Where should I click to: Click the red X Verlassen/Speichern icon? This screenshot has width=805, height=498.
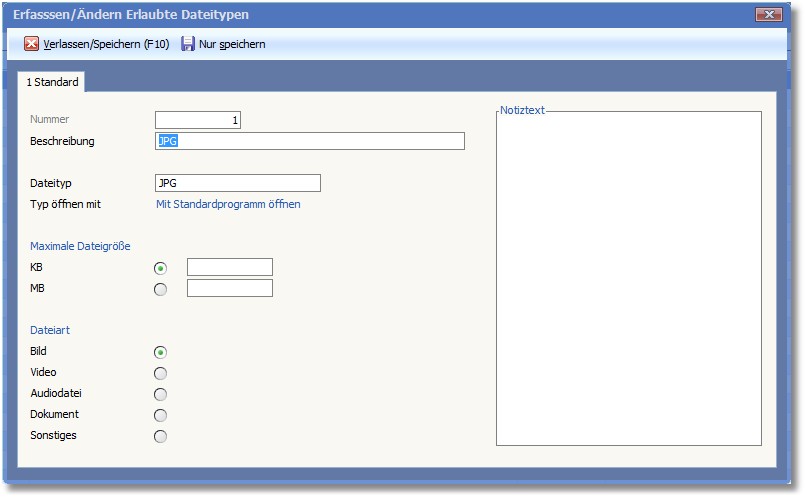pos(31,44)
